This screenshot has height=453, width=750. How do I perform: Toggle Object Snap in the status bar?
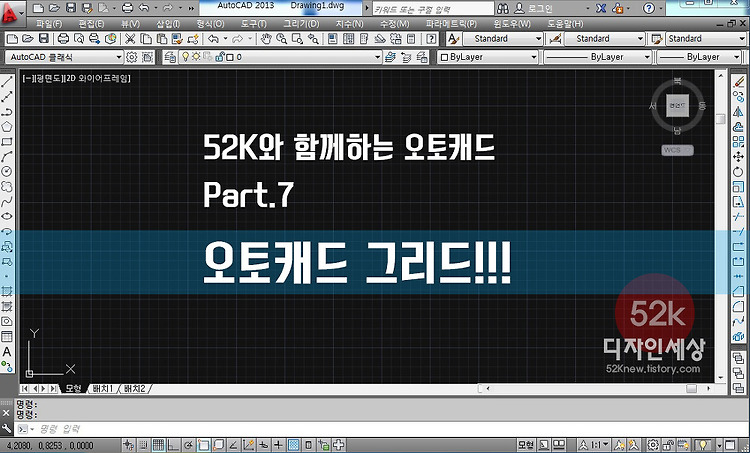203,445
